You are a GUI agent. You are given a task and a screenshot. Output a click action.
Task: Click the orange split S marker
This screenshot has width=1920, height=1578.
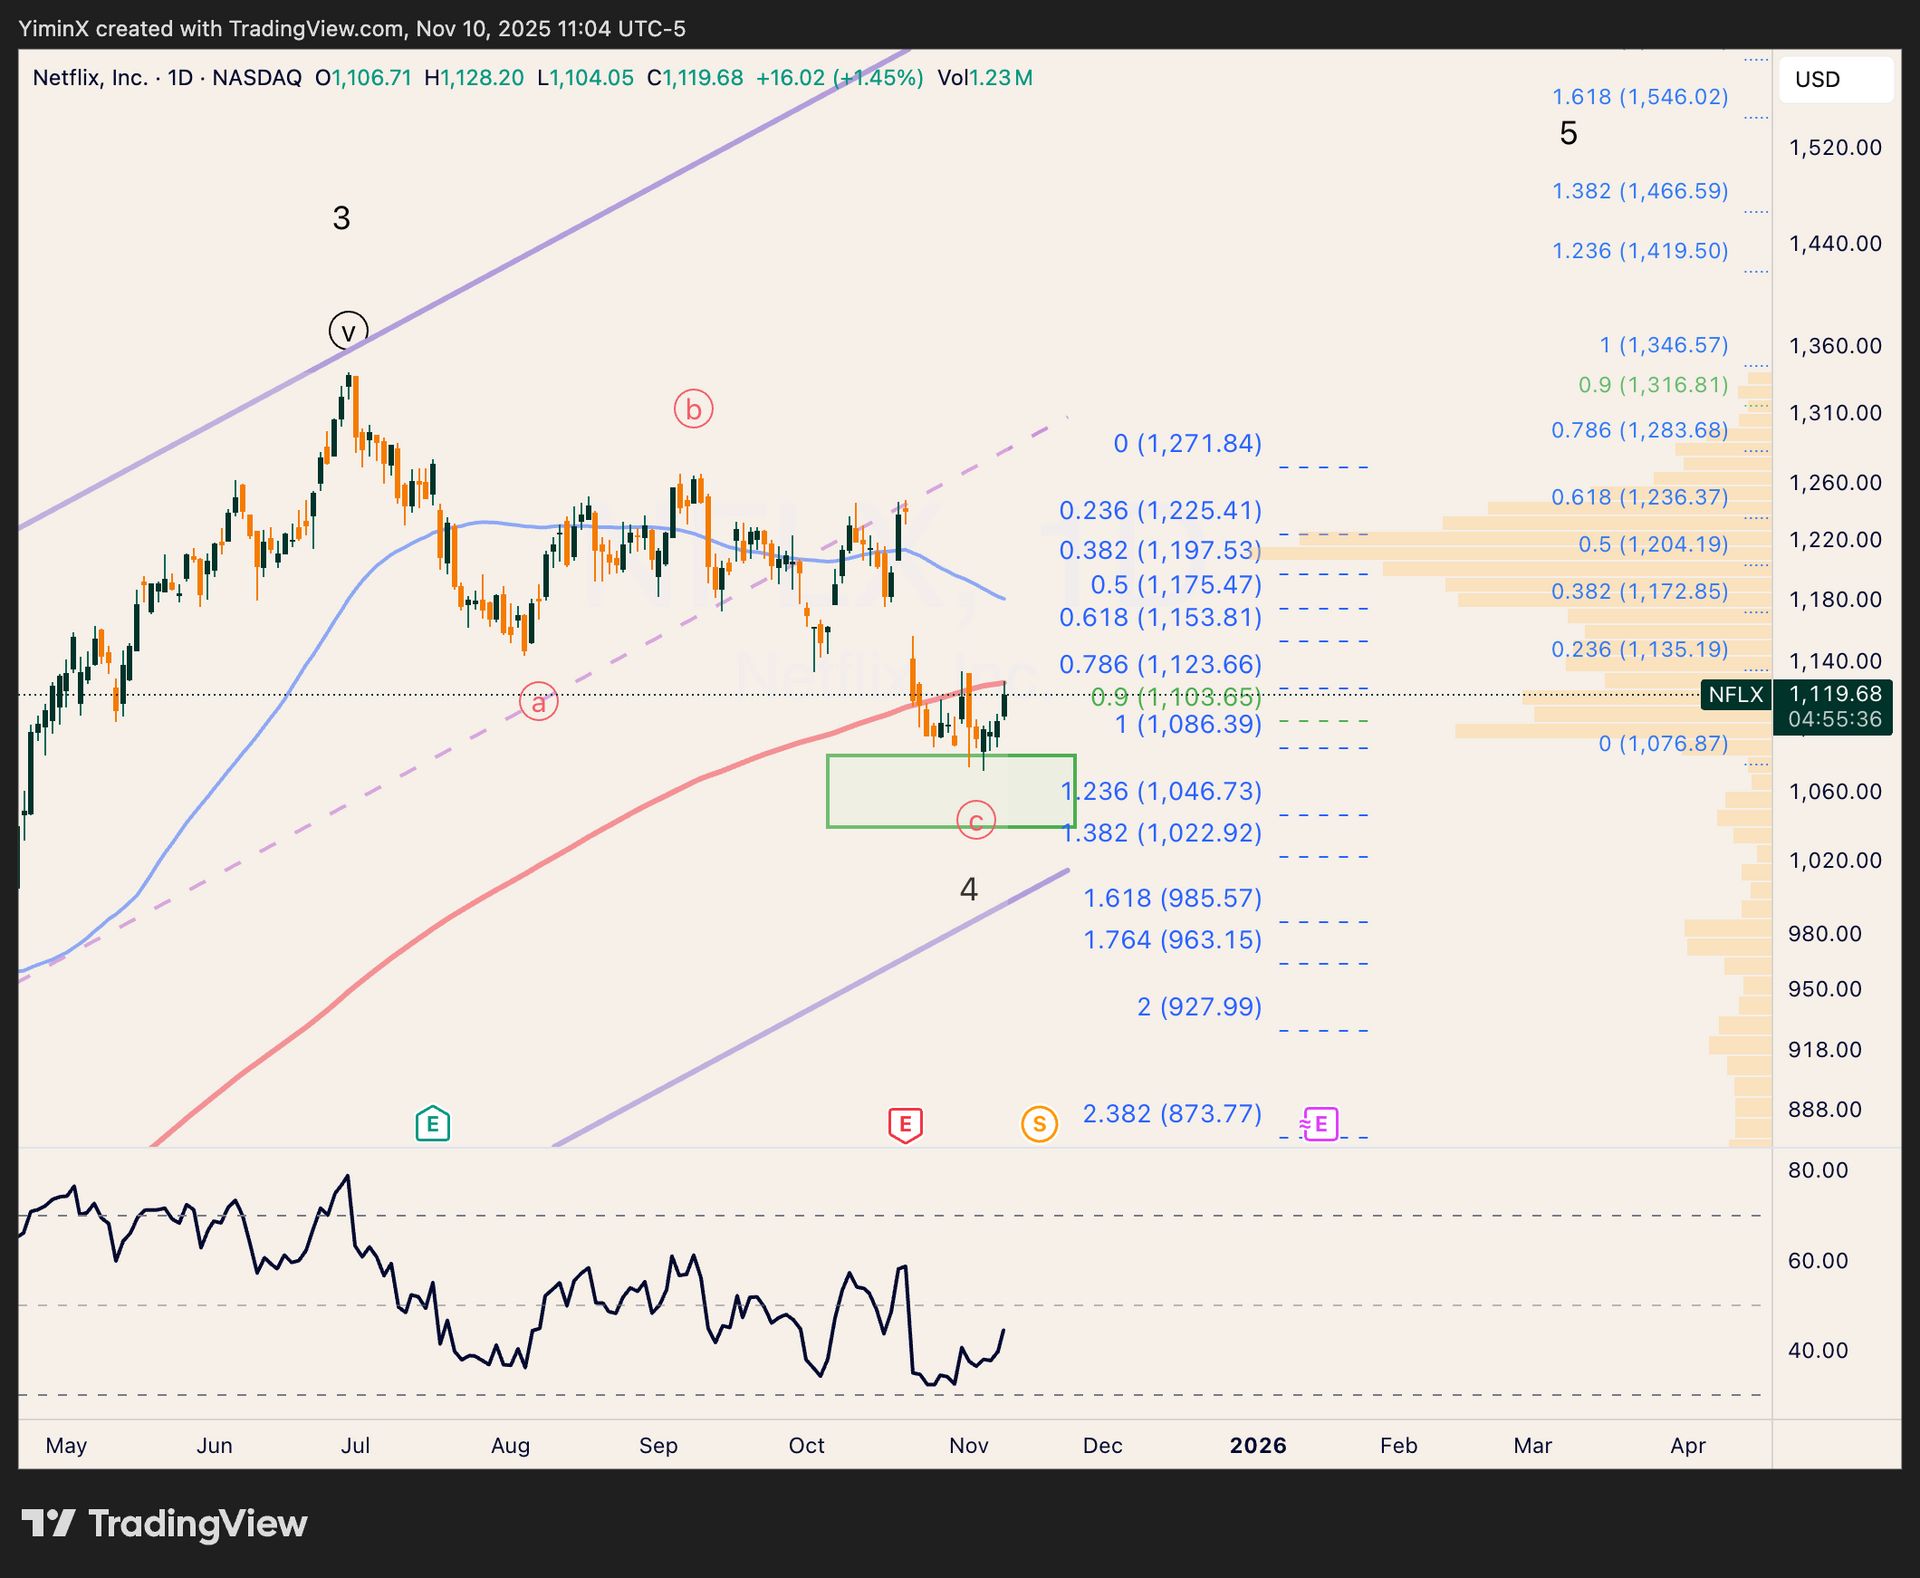click(x=1039, y=1124)
